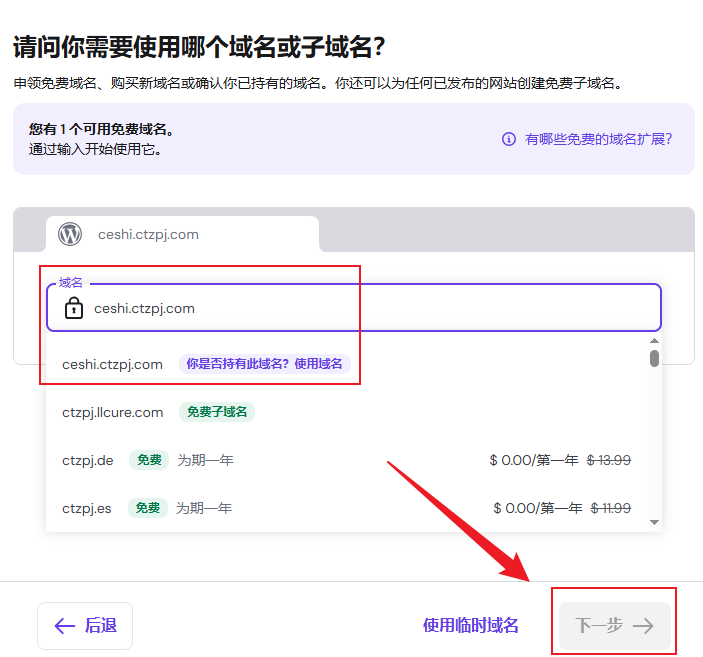
Task: Click the scrollbar up arrow in domain list
Action: tap(654, 341)
